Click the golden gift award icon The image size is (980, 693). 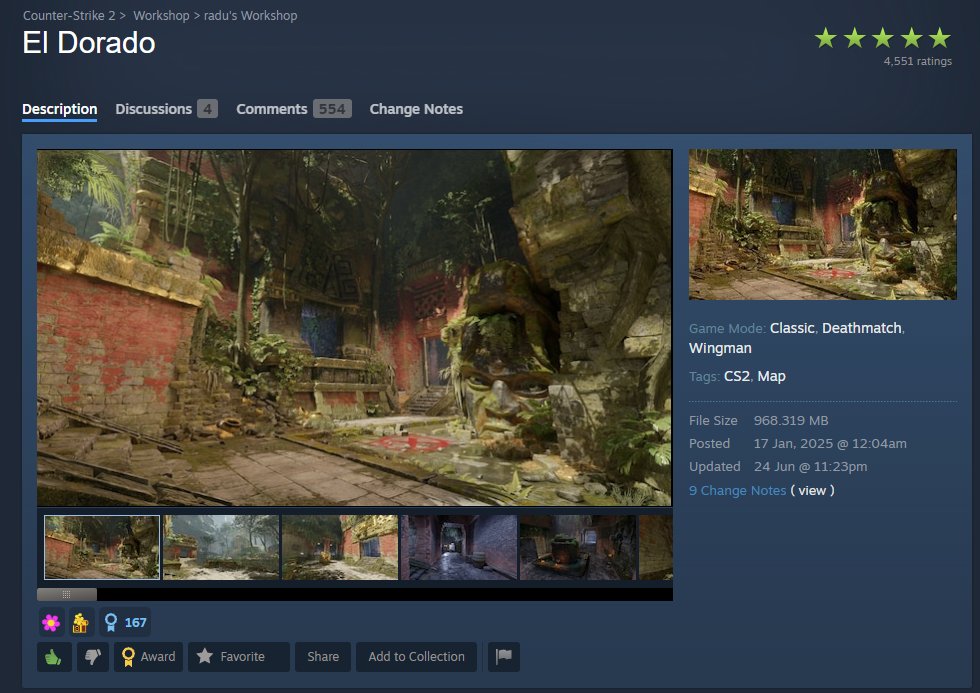tap(81, 622)
